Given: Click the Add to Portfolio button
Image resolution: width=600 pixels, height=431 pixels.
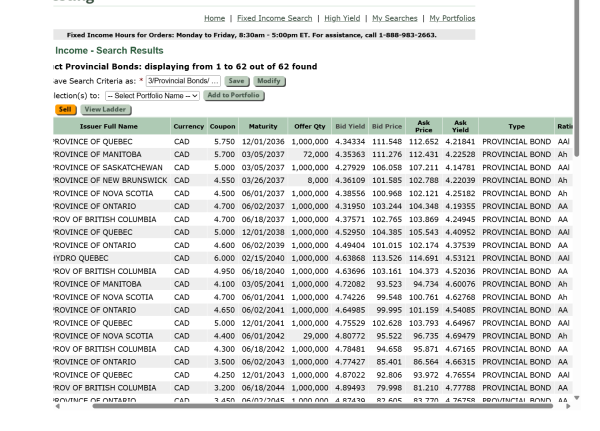Looking at the screenshot, I should pos(233,95).
